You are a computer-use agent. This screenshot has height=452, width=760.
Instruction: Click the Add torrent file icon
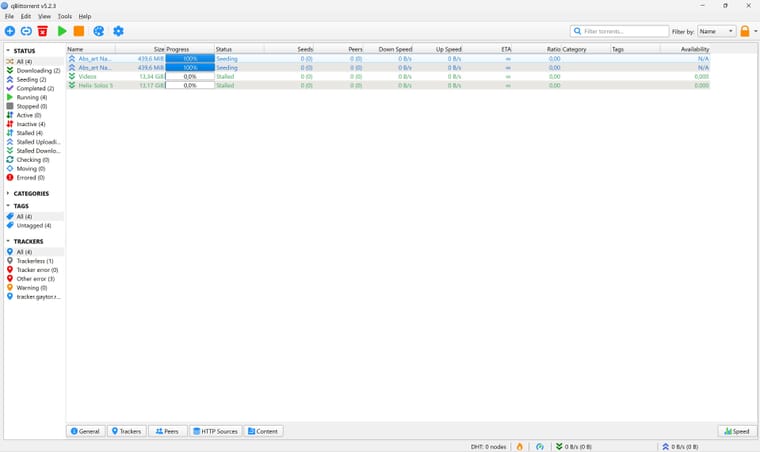tap(10, 31)
